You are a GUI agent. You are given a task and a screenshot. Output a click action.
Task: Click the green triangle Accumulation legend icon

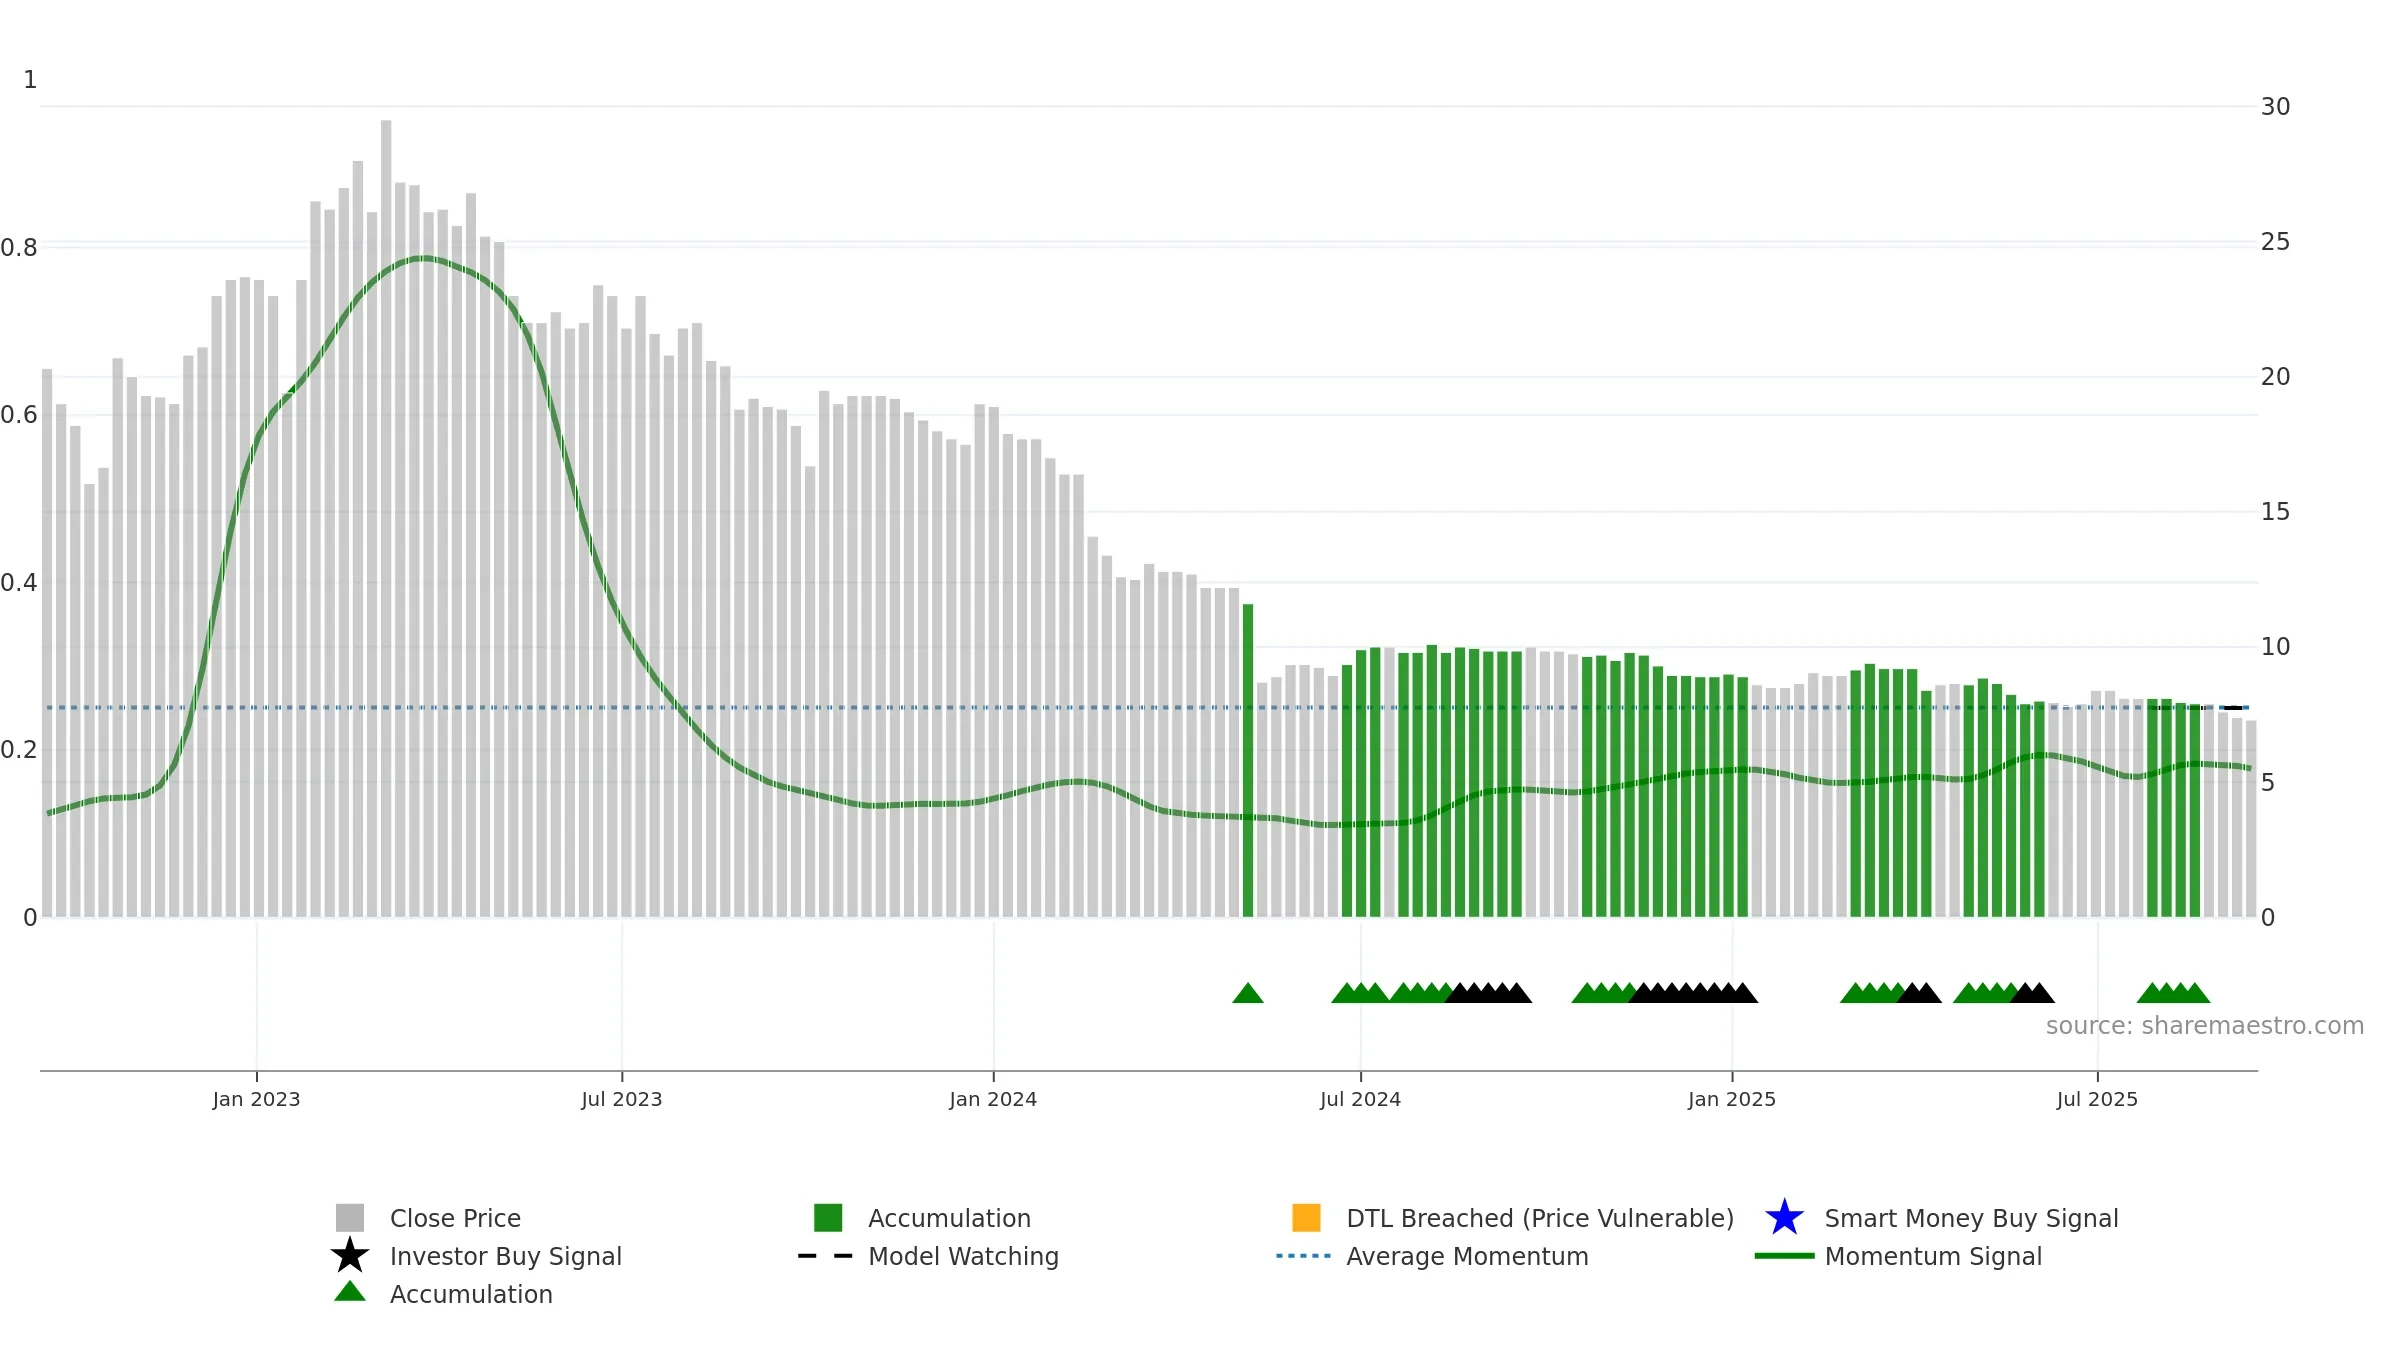[350, 1292]
